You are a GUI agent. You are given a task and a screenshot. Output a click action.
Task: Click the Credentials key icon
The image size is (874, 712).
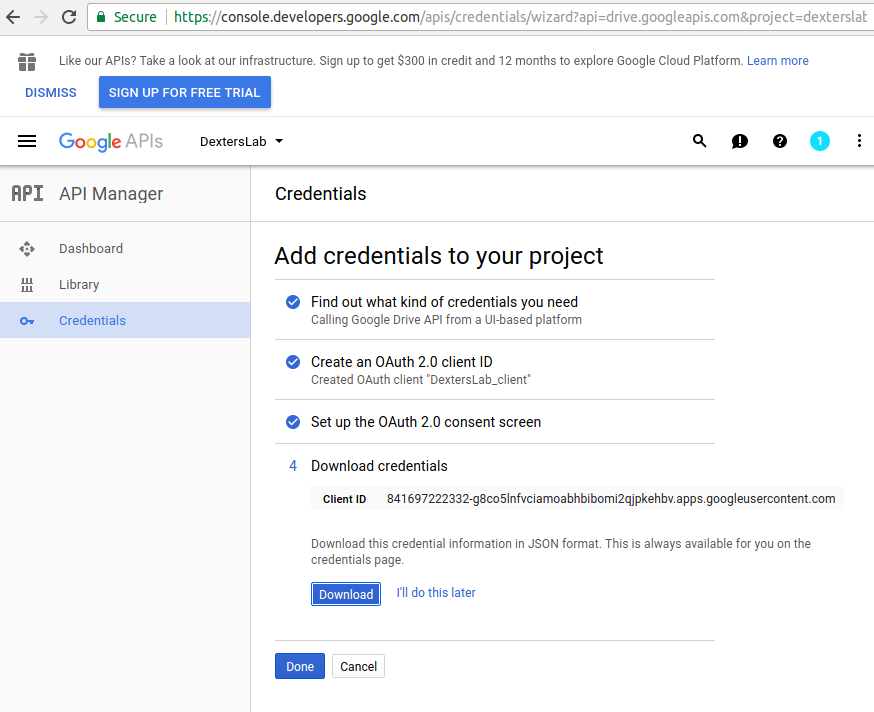coord(27,321)
